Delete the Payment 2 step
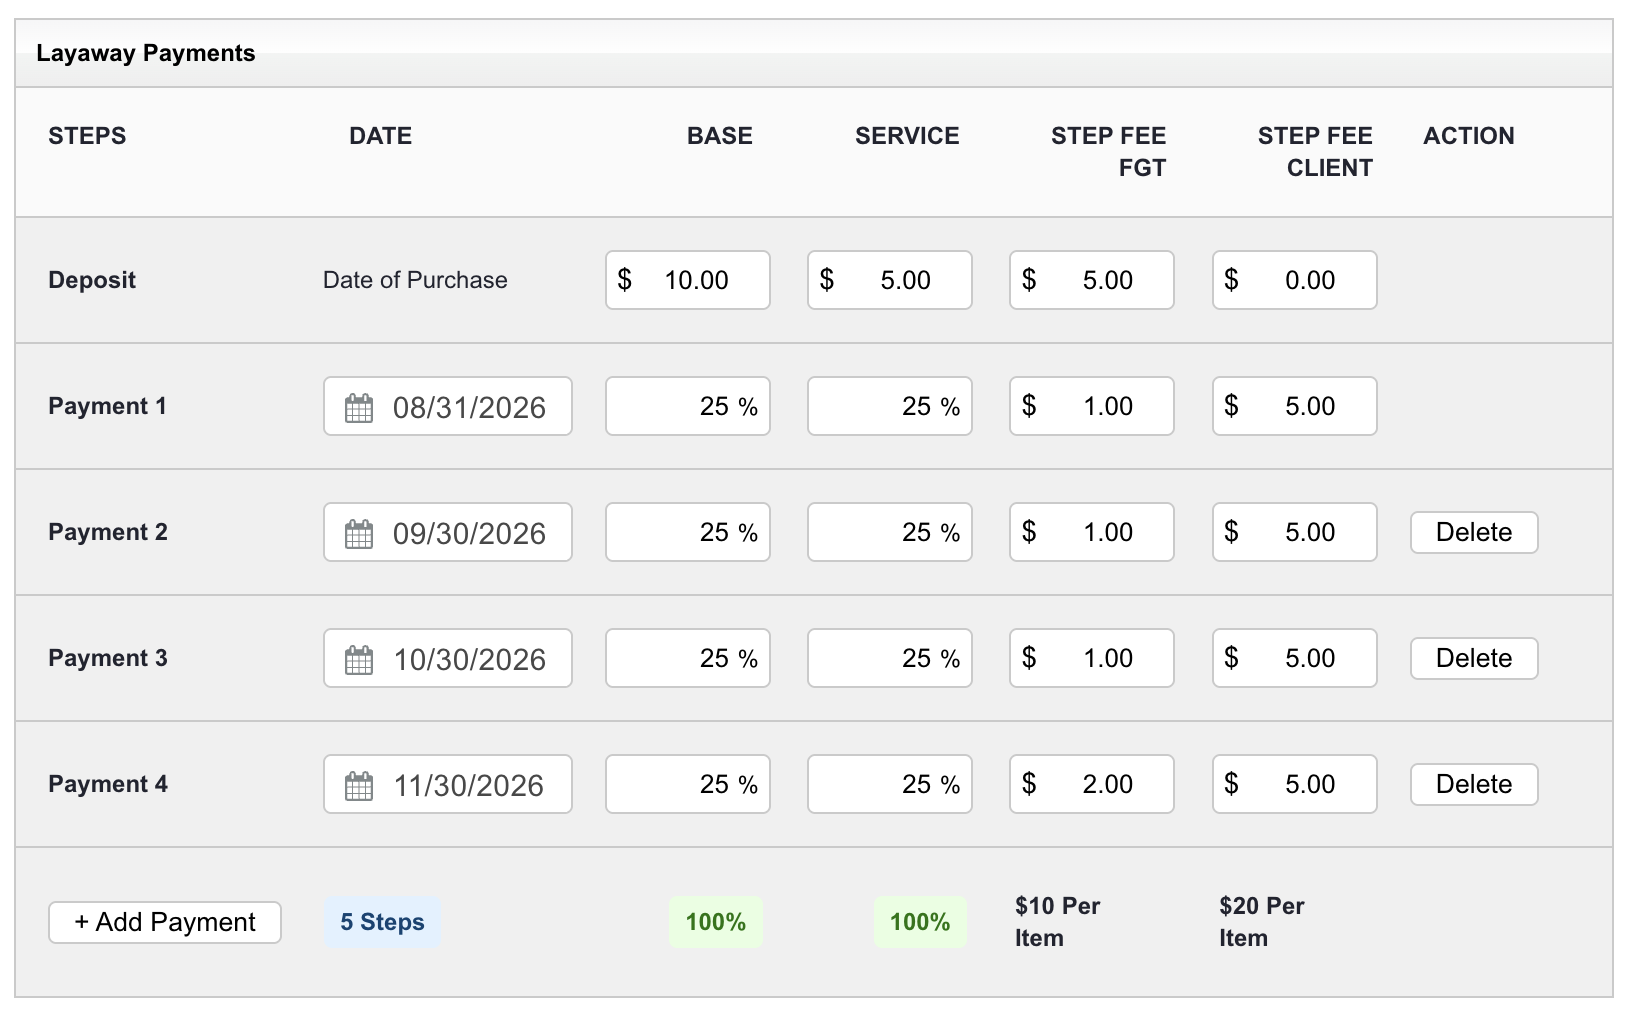 [1474, 532]
